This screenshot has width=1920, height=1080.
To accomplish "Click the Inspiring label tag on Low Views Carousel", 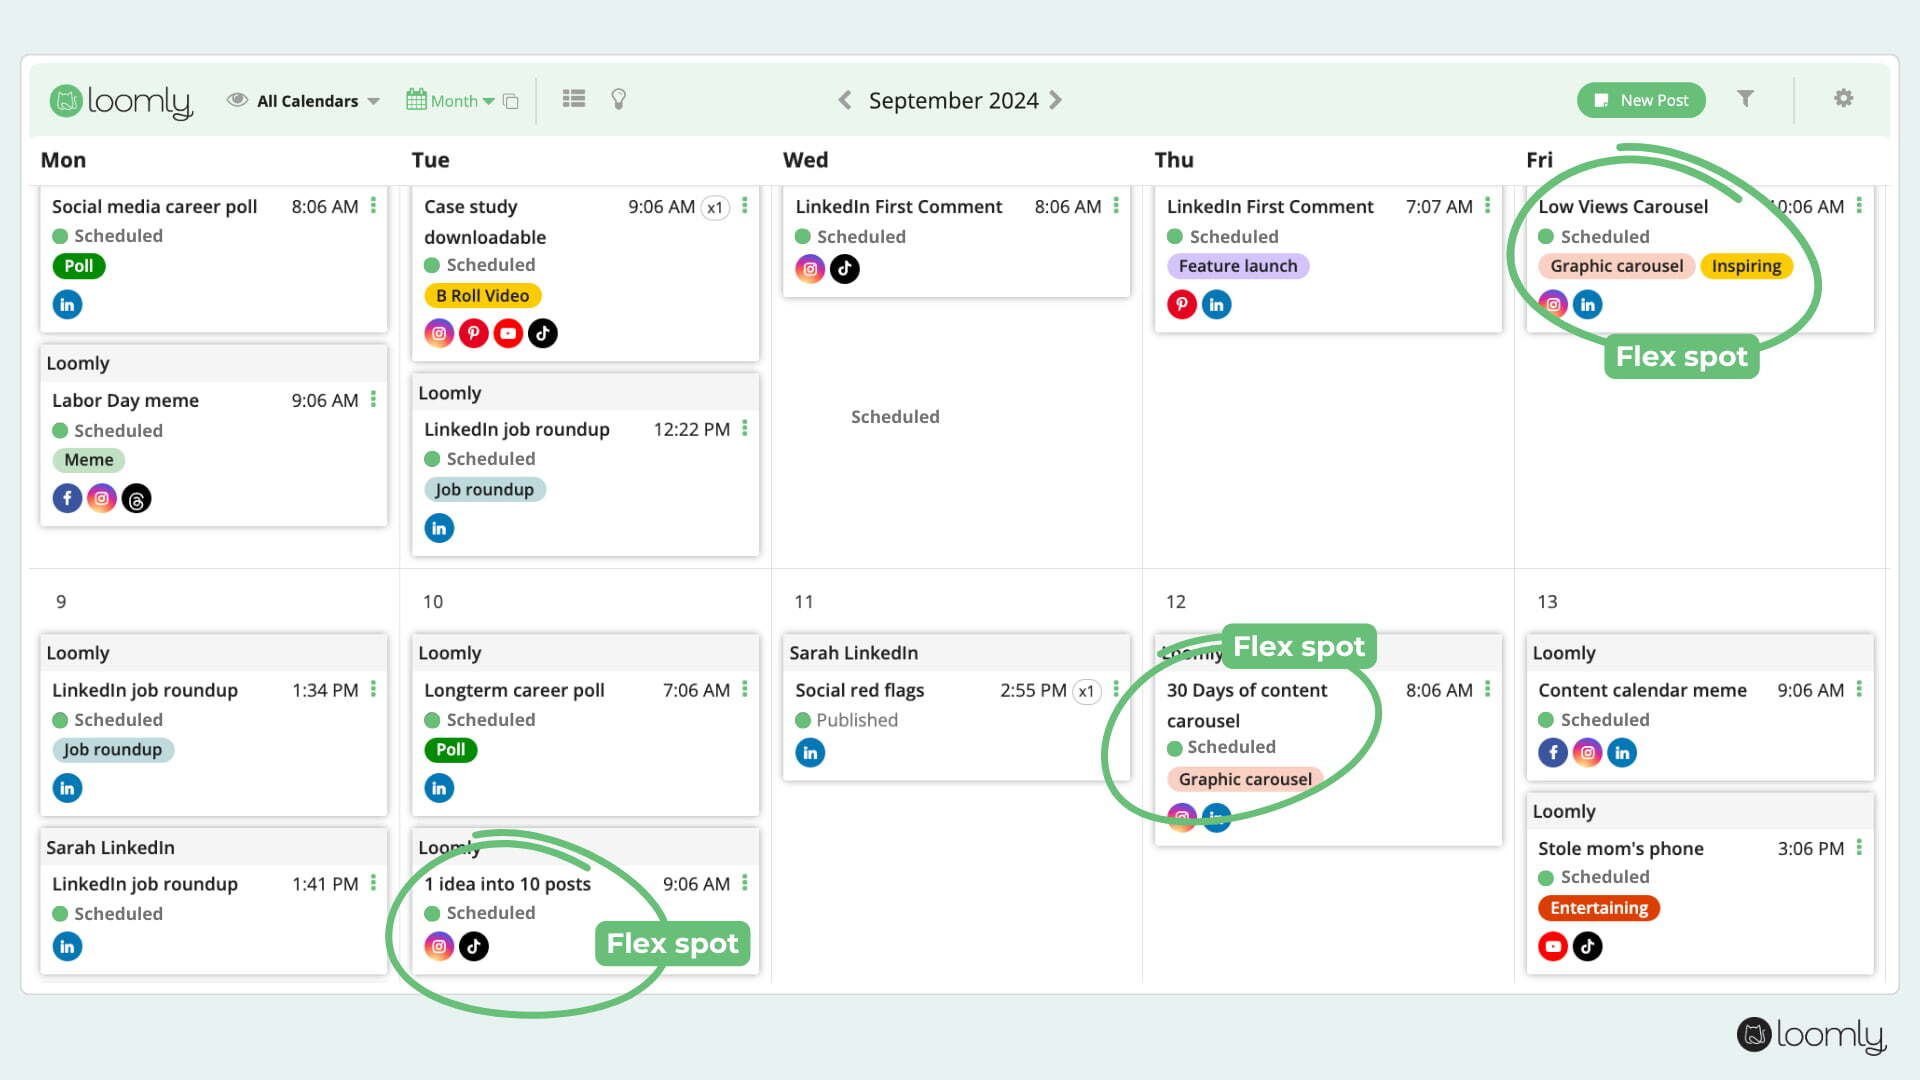I will coord(1746,265).
